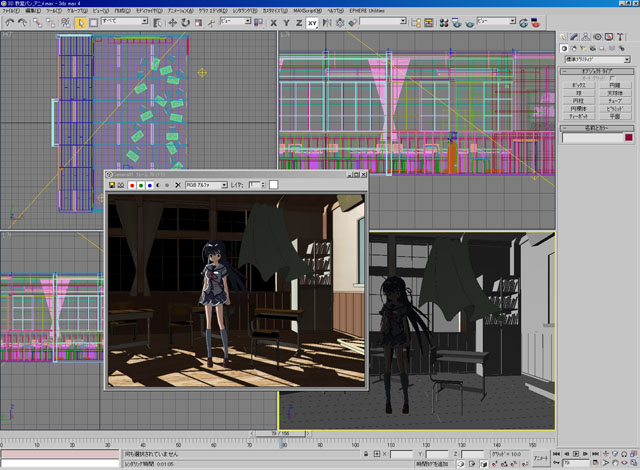
Task: Open the Motion command panel tab
Action: tap(597, 37)
